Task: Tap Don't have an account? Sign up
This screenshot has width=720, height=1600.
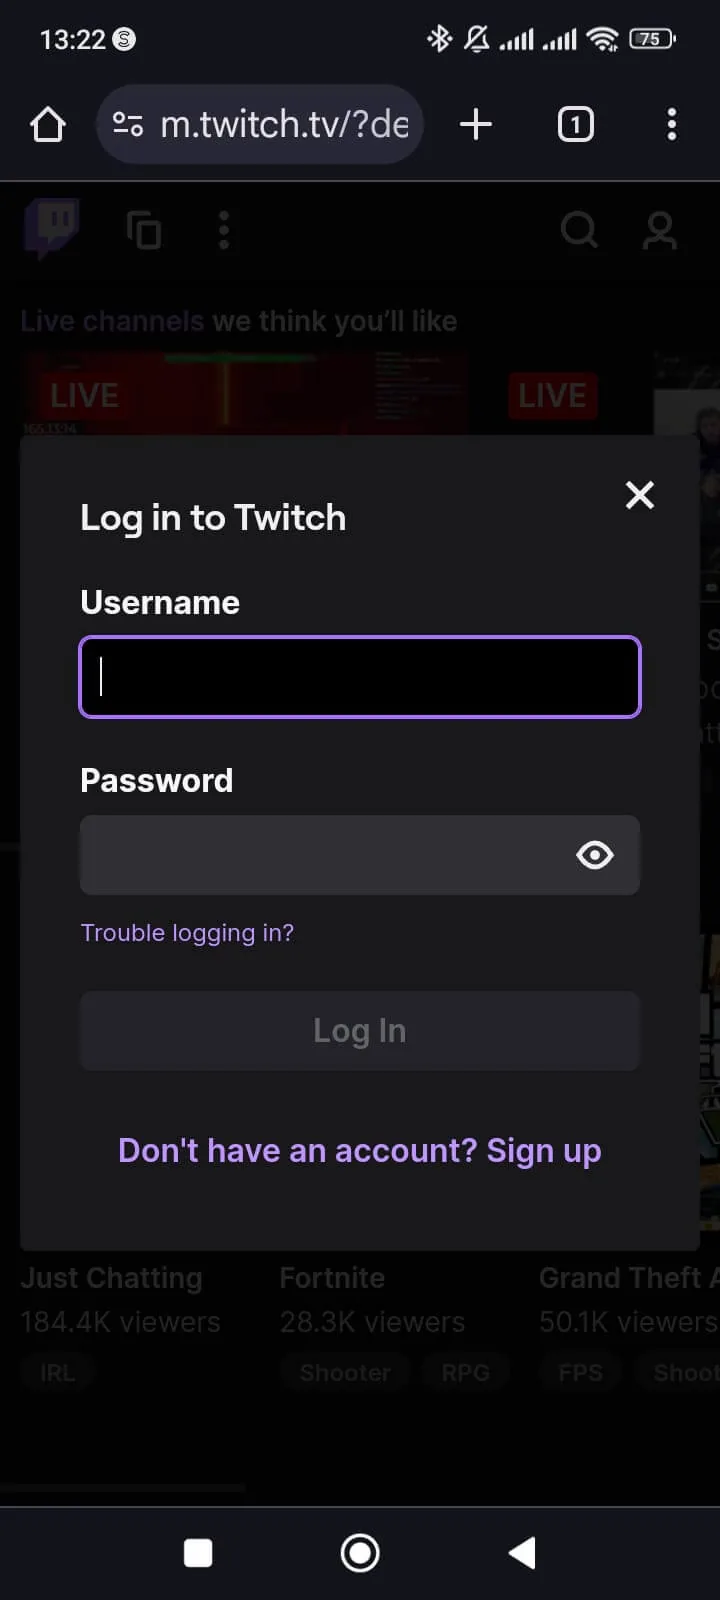Action: 360,1151
